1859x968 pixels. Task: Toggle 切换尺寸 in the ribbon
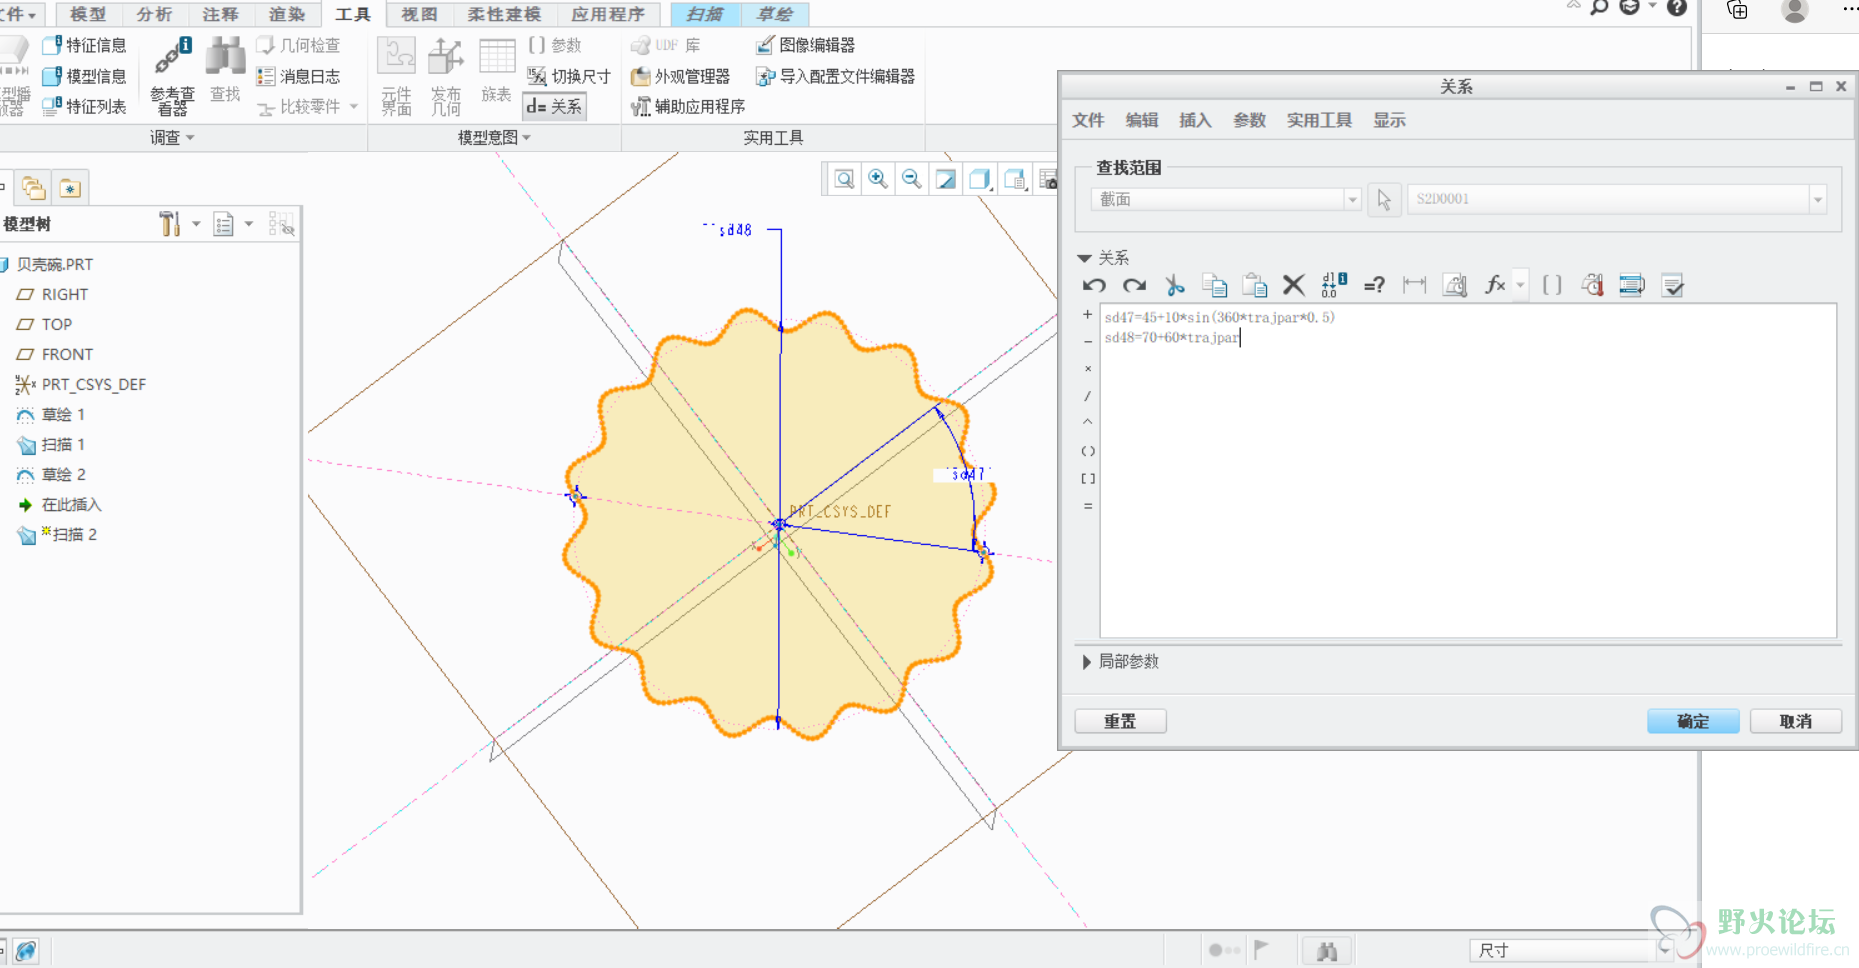569,76
